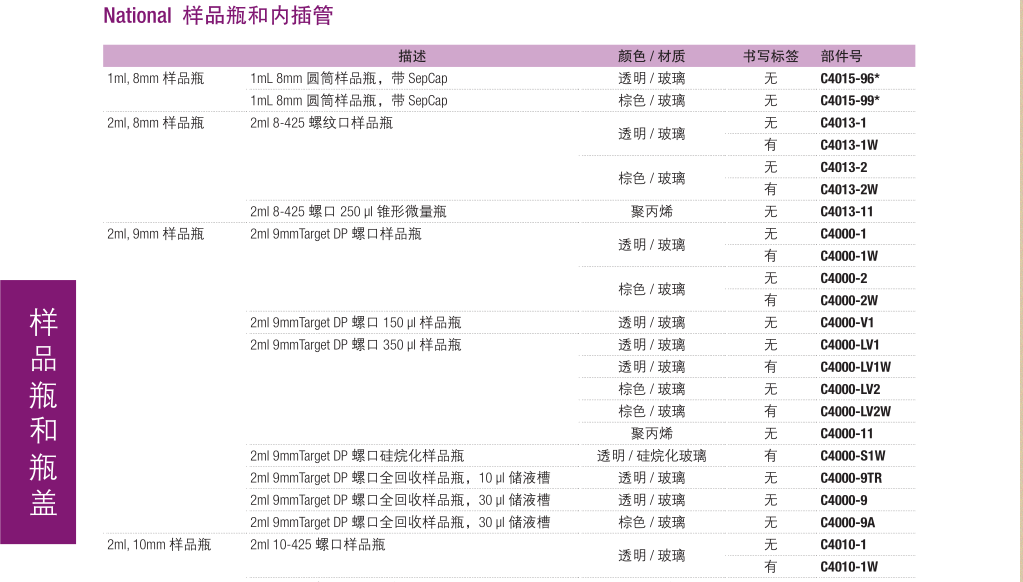Click description '2ml 9mmTarget DP 螺口 150 µl 样品瓶'
Screen dimensions: 1023x582
click(356, 322)
